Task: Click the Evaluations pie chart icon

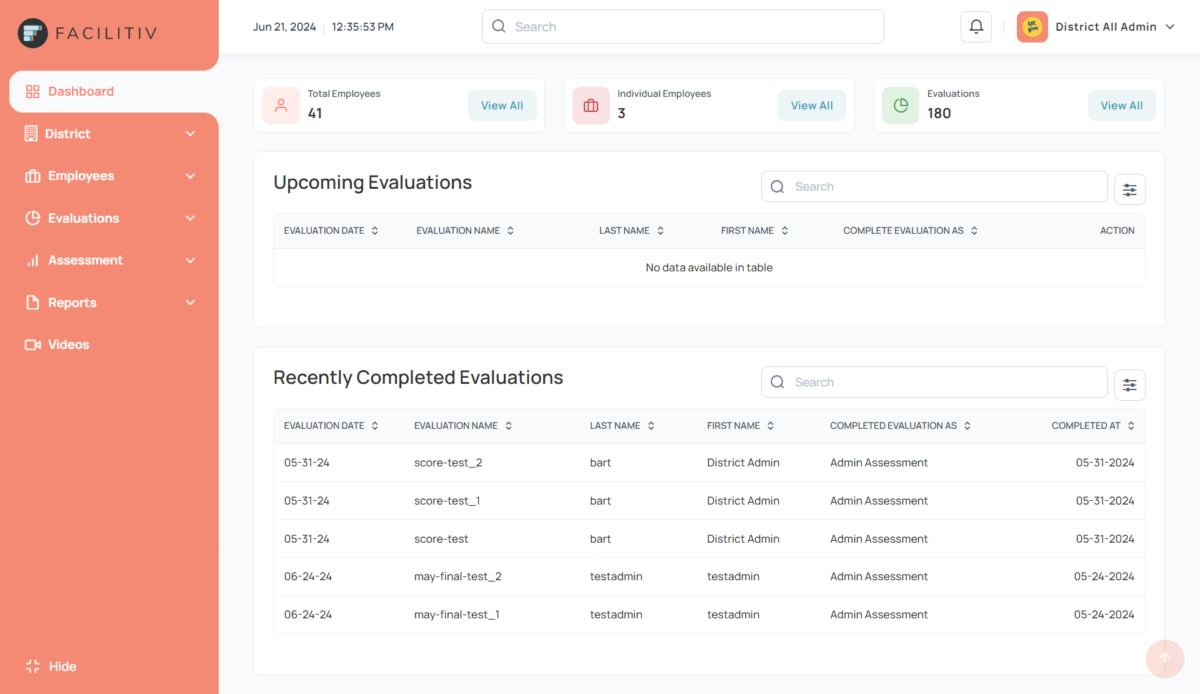Action: click(x=901, y=105)
